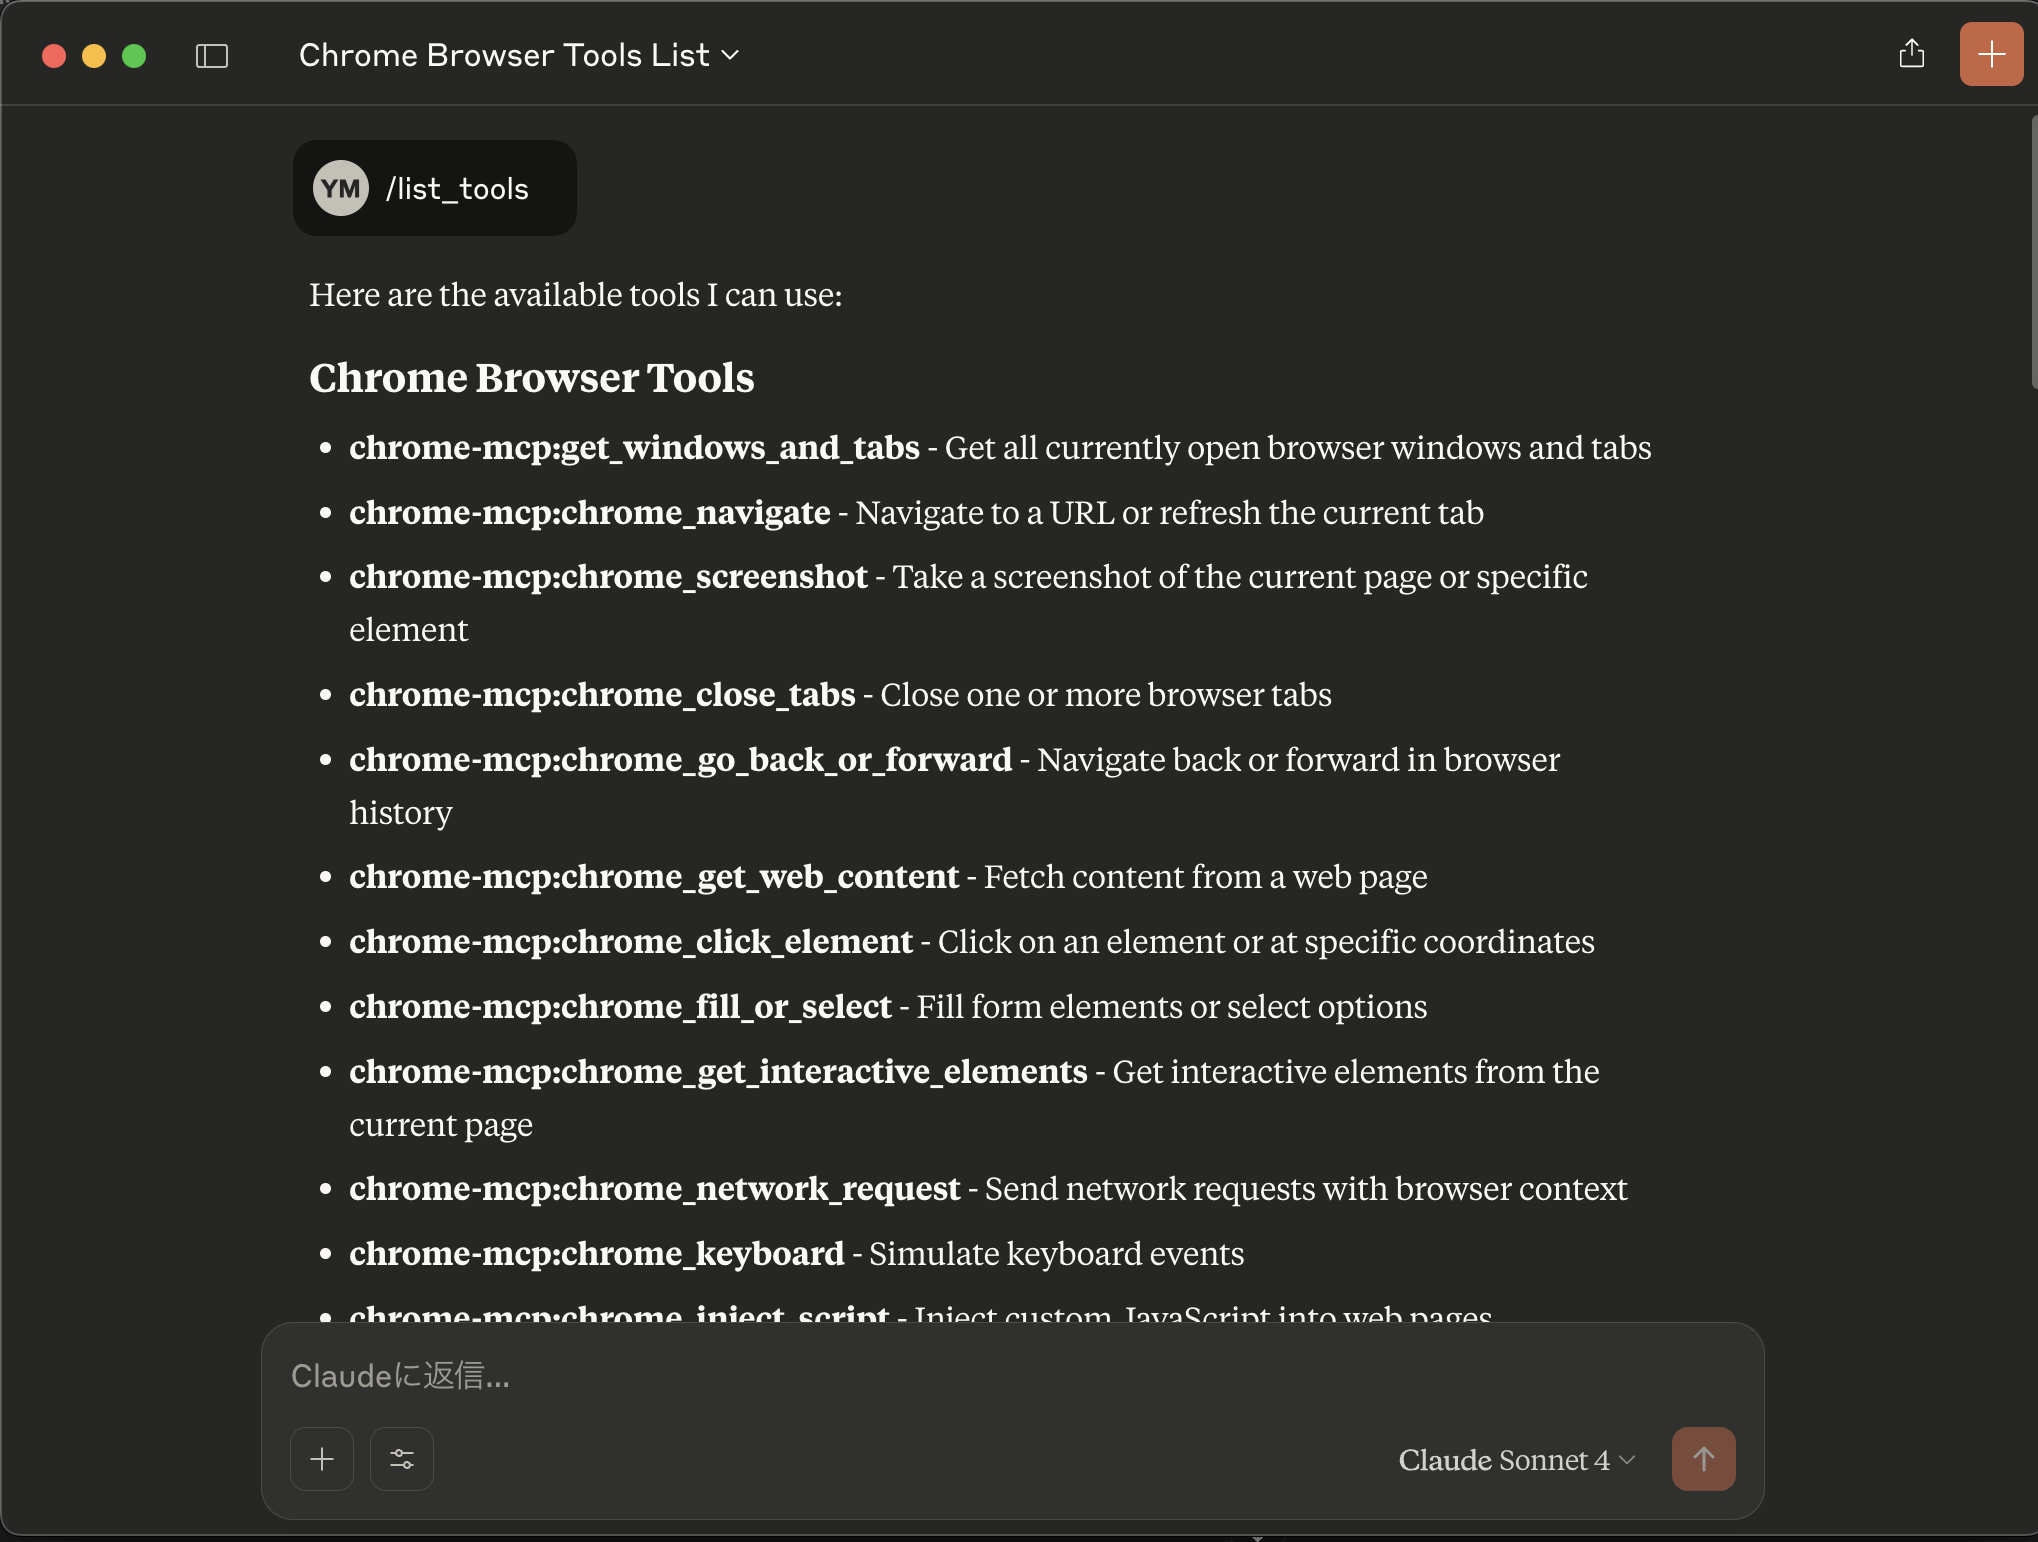Click the attachment plus icon in reply box
This screenshot has height=1542, width=2038.
(x=321, y=1459)
